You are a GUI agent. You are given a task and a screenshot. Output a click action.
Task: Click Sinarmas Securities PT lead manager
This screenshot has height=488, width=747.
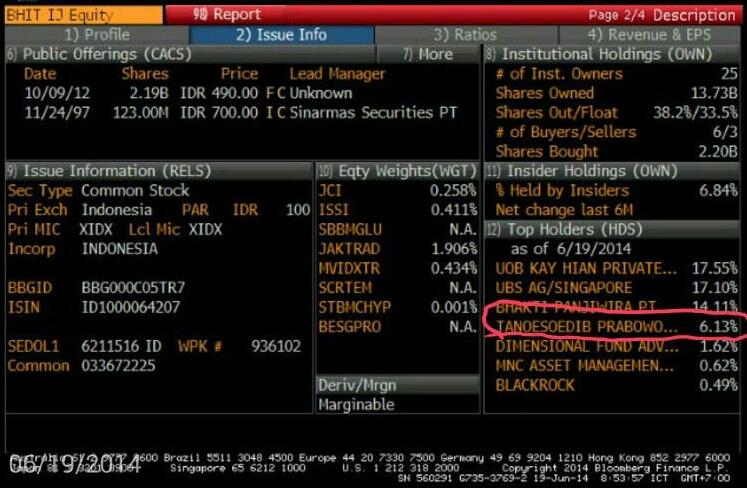pyautogui.click(x=373, y=113)
